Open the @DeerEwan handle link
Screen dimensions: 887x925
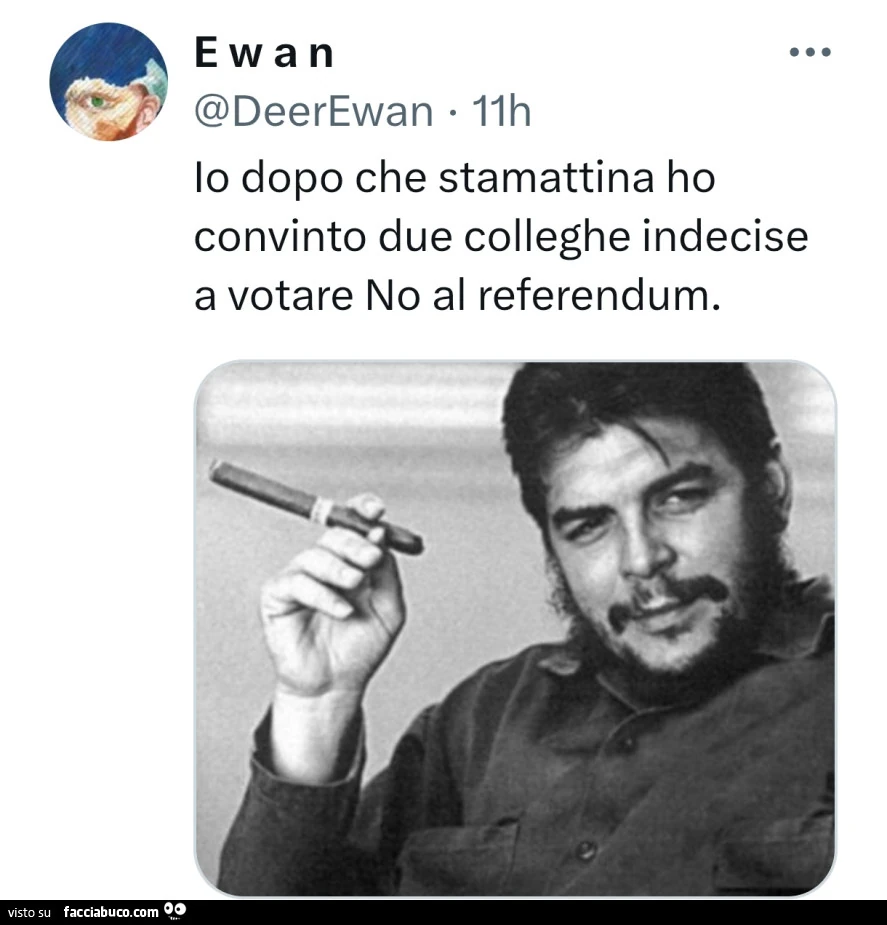click(x=314, y=111)
